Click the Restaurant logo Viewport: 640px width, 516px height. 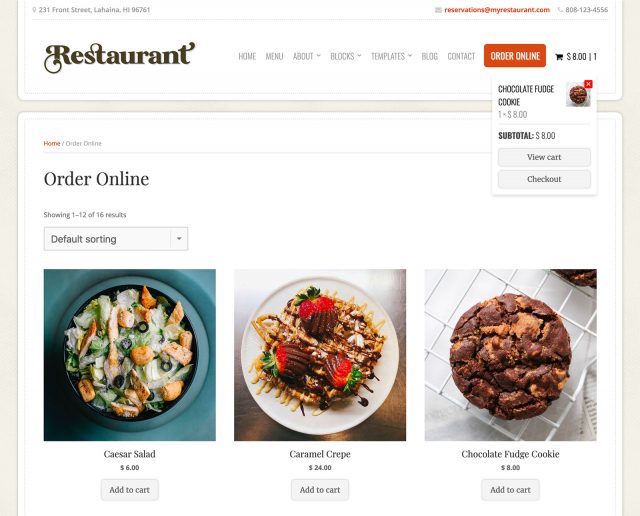coord(119,57)
